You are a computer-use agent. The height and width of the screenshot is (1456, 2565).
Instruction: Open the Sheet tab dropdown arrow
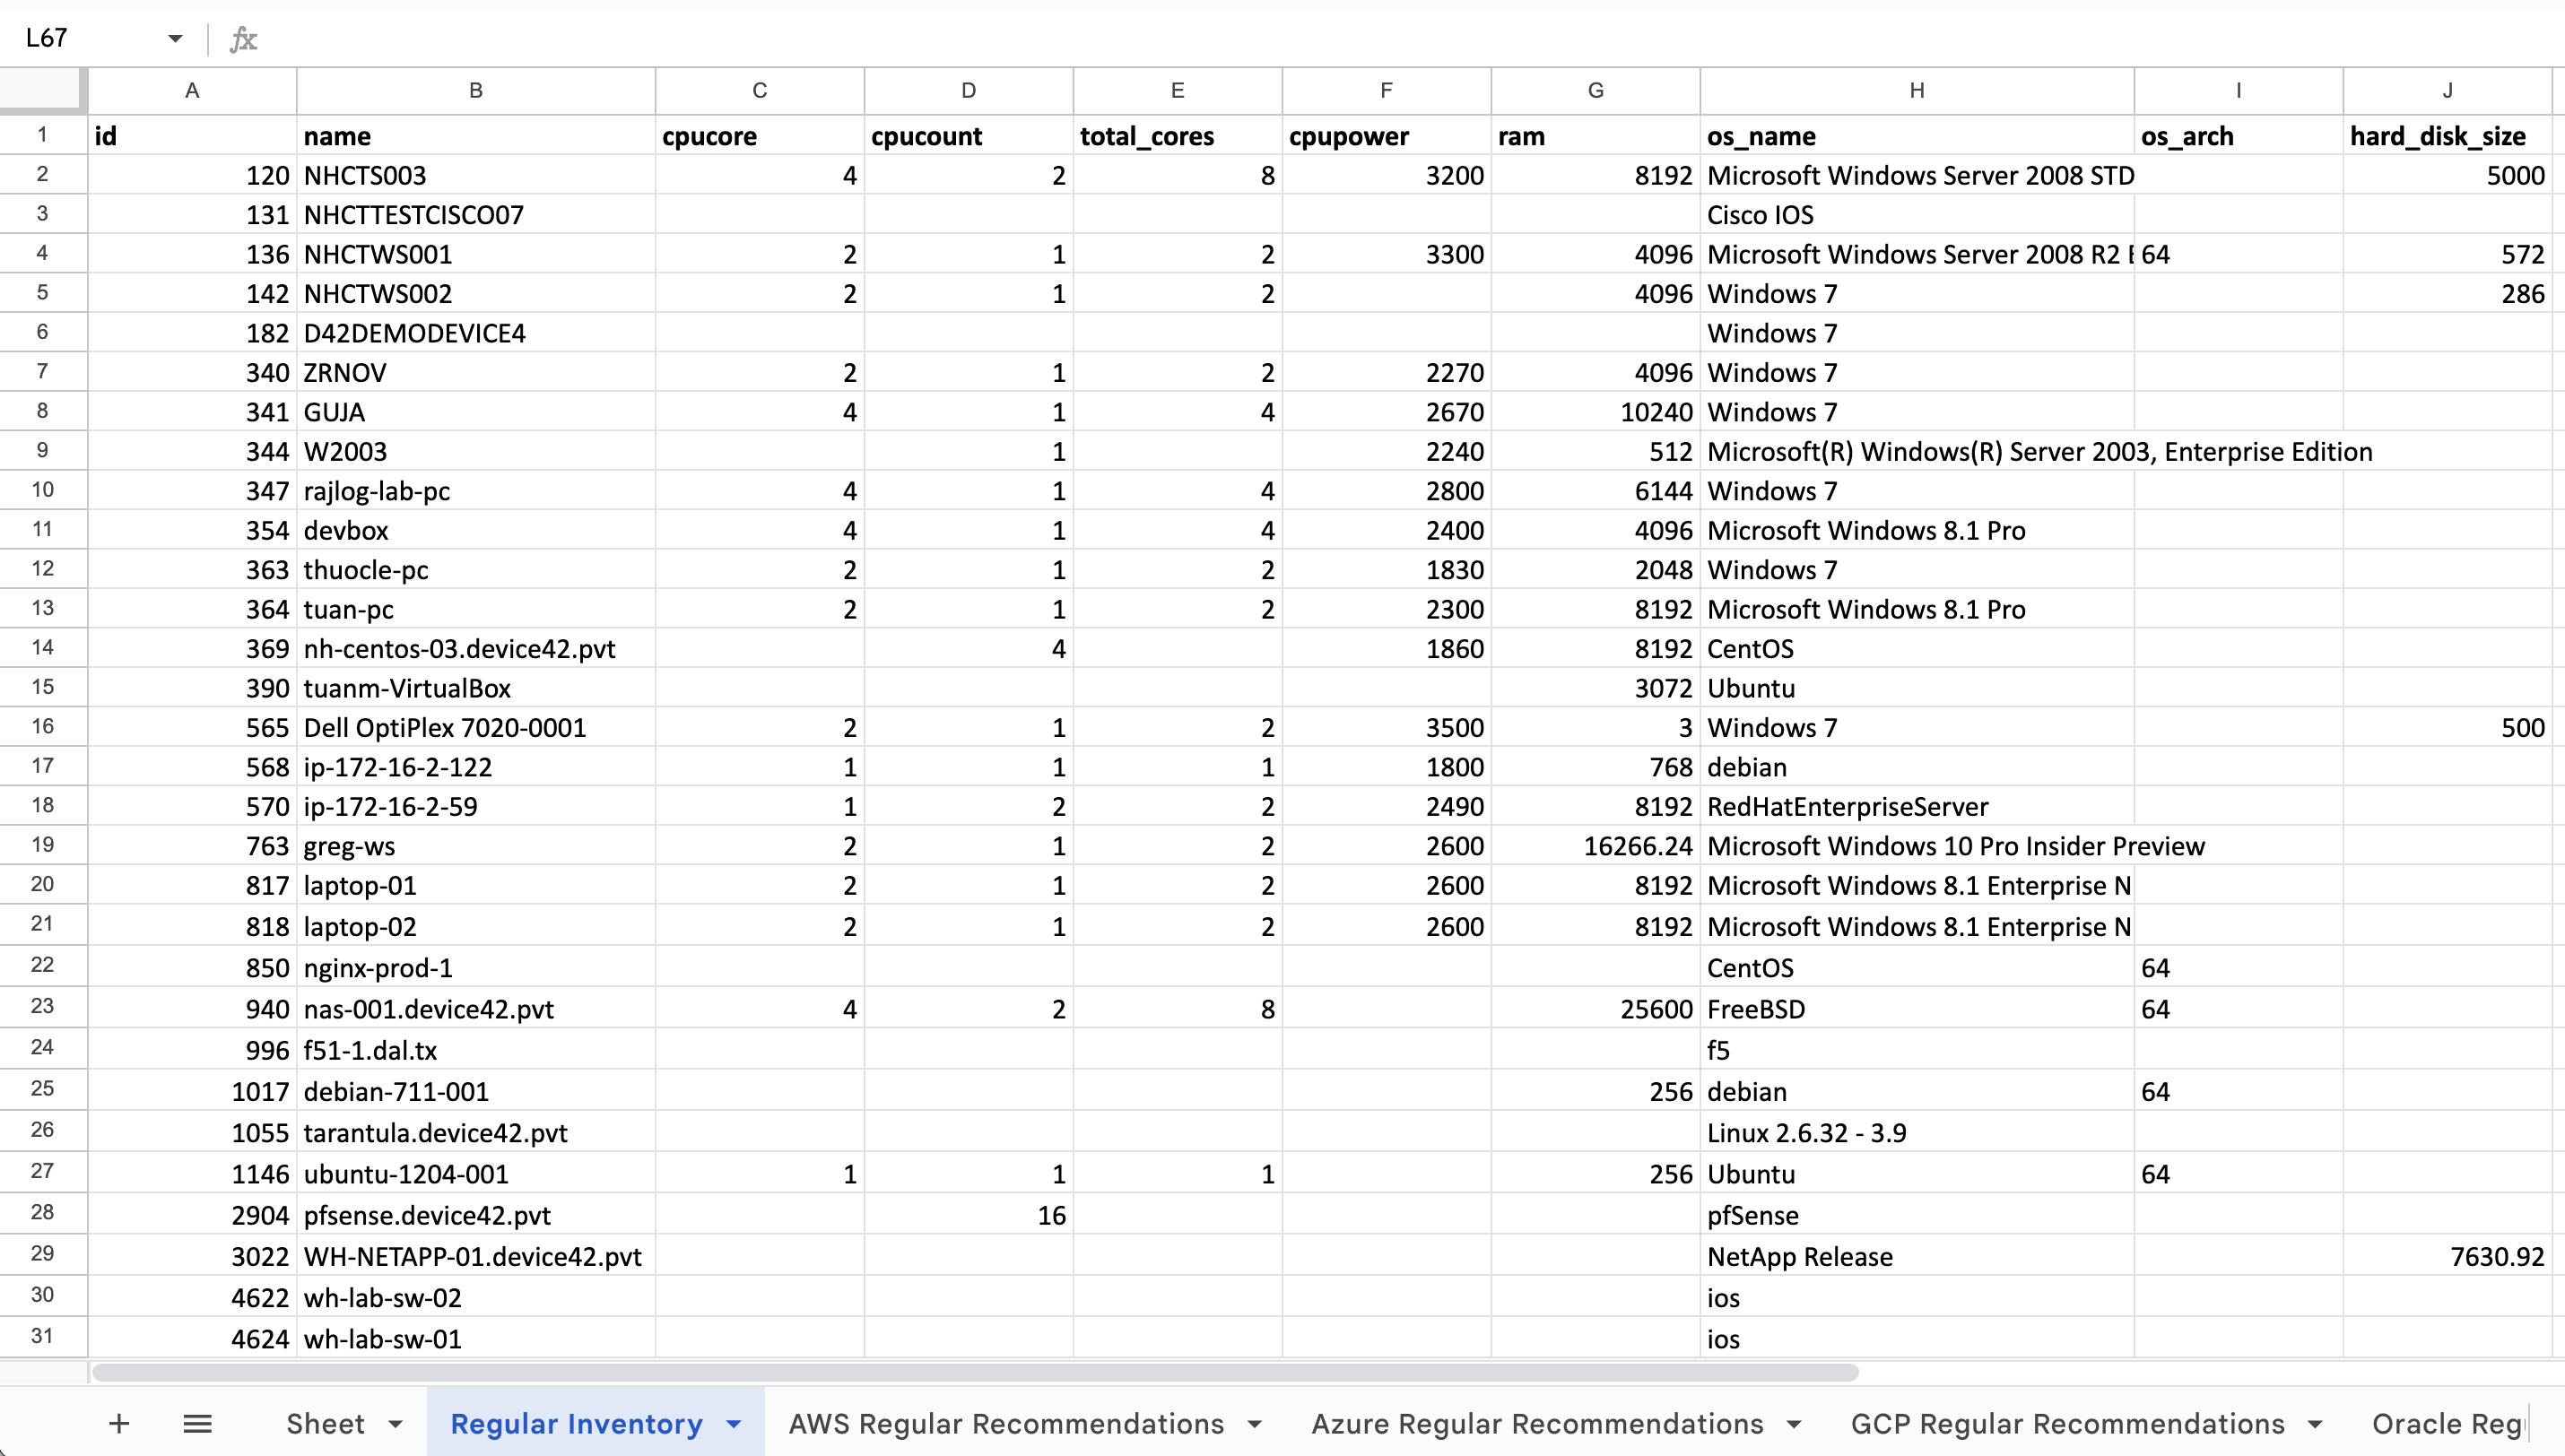398,1423
